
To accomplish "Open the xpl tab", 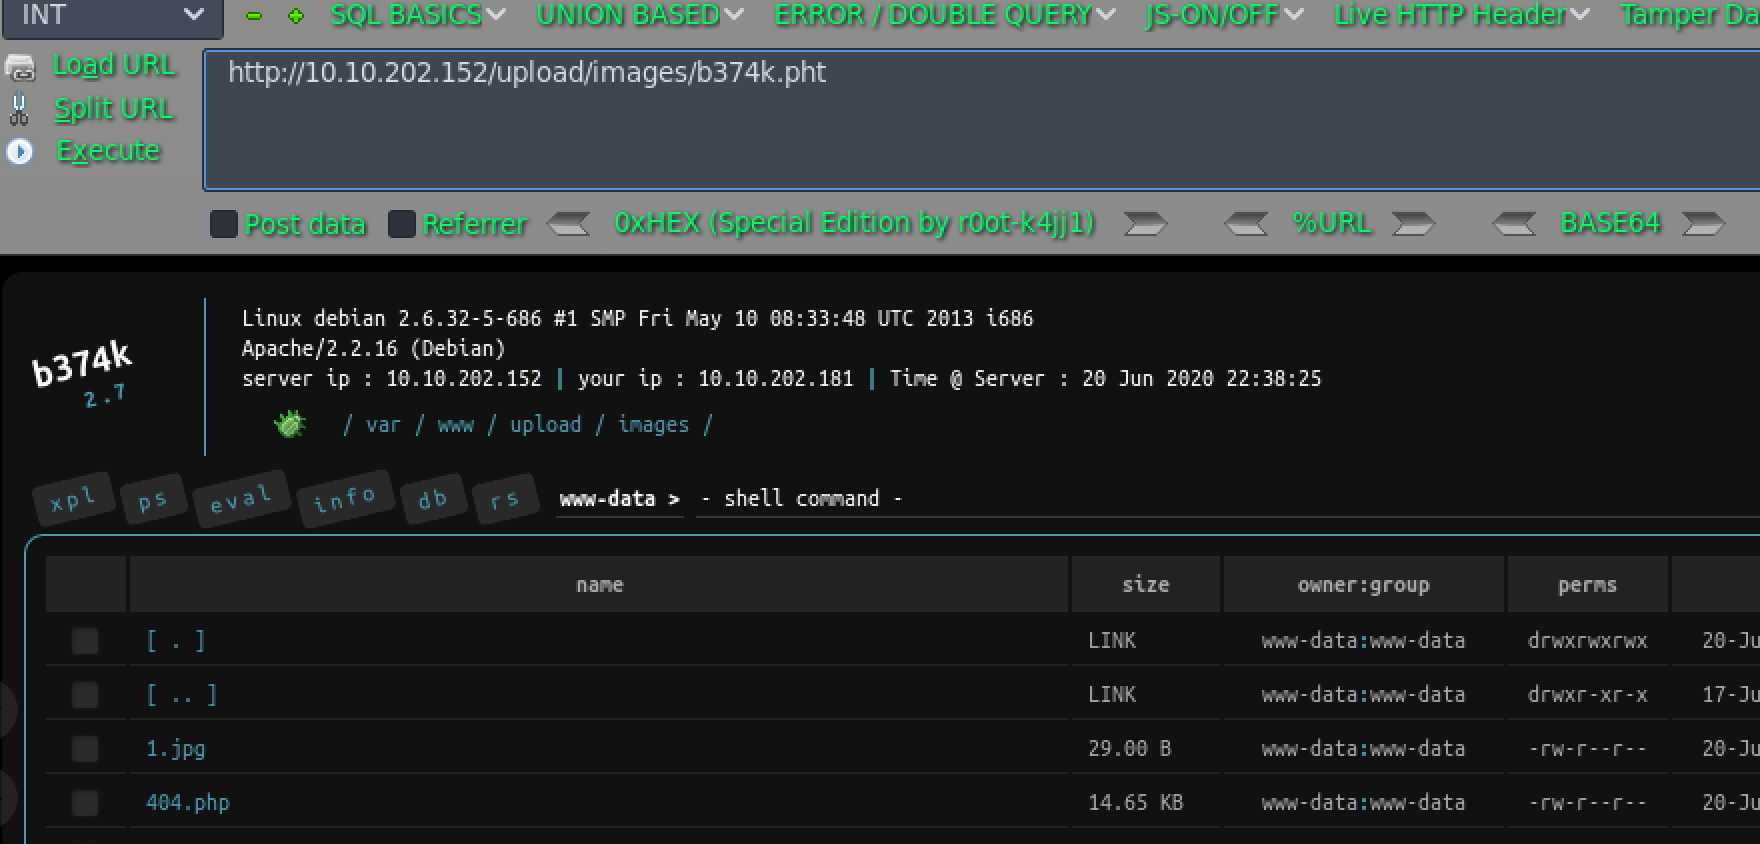I will pyautogui.click(x=73, y=498).
